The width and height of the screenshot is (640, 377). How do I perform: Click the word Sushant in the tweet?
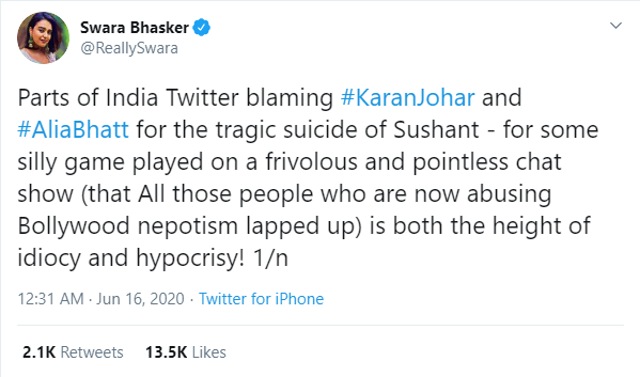[x=436, y=130]
